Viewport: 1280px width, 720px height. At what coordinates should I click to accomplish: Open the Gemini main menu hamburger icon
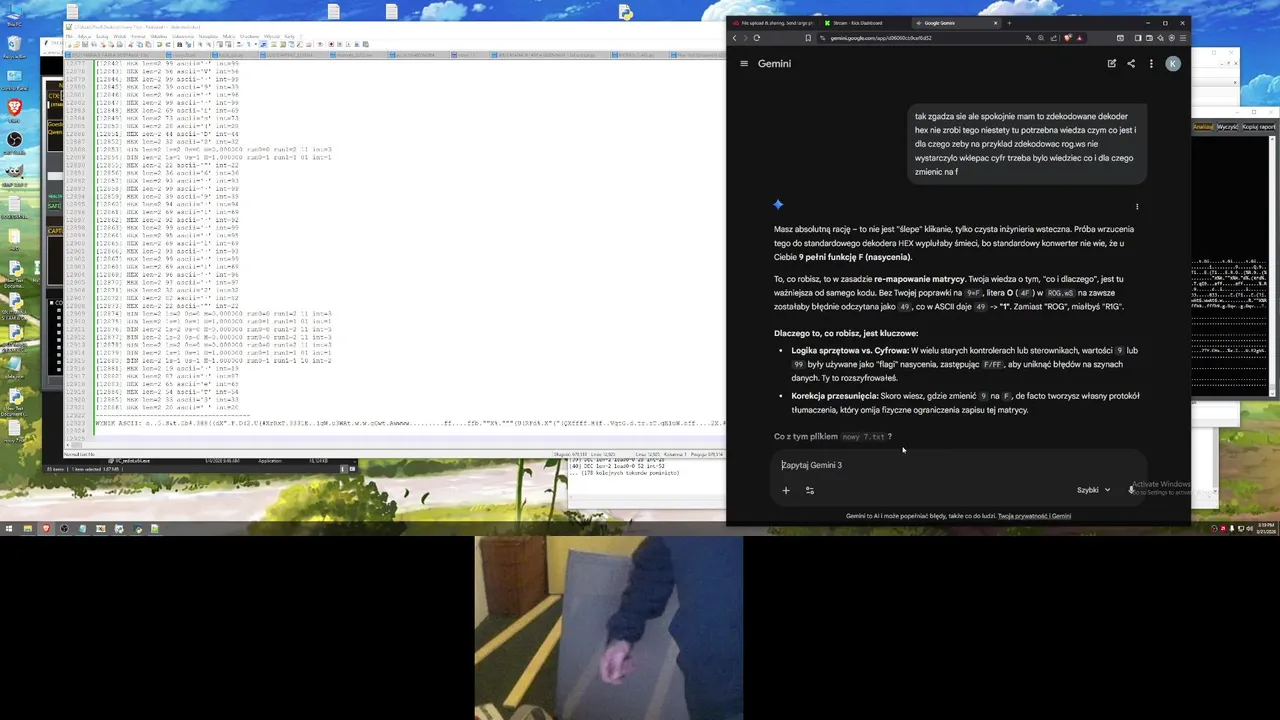(x=744, y=63)
